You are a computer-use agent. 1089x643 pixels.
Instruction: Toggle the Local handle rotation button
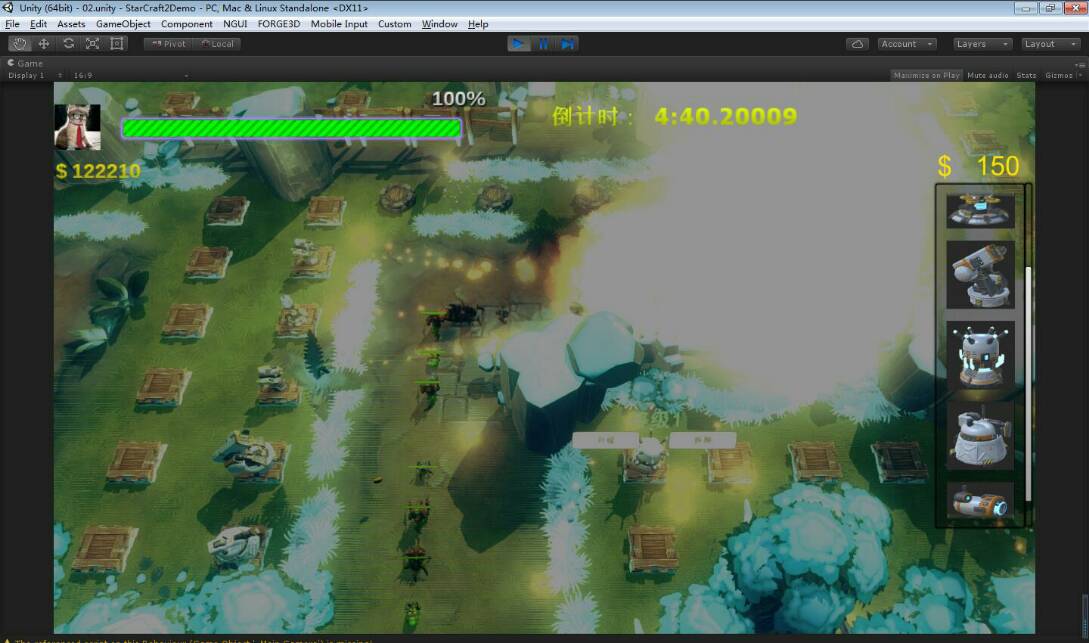point(217,44)
